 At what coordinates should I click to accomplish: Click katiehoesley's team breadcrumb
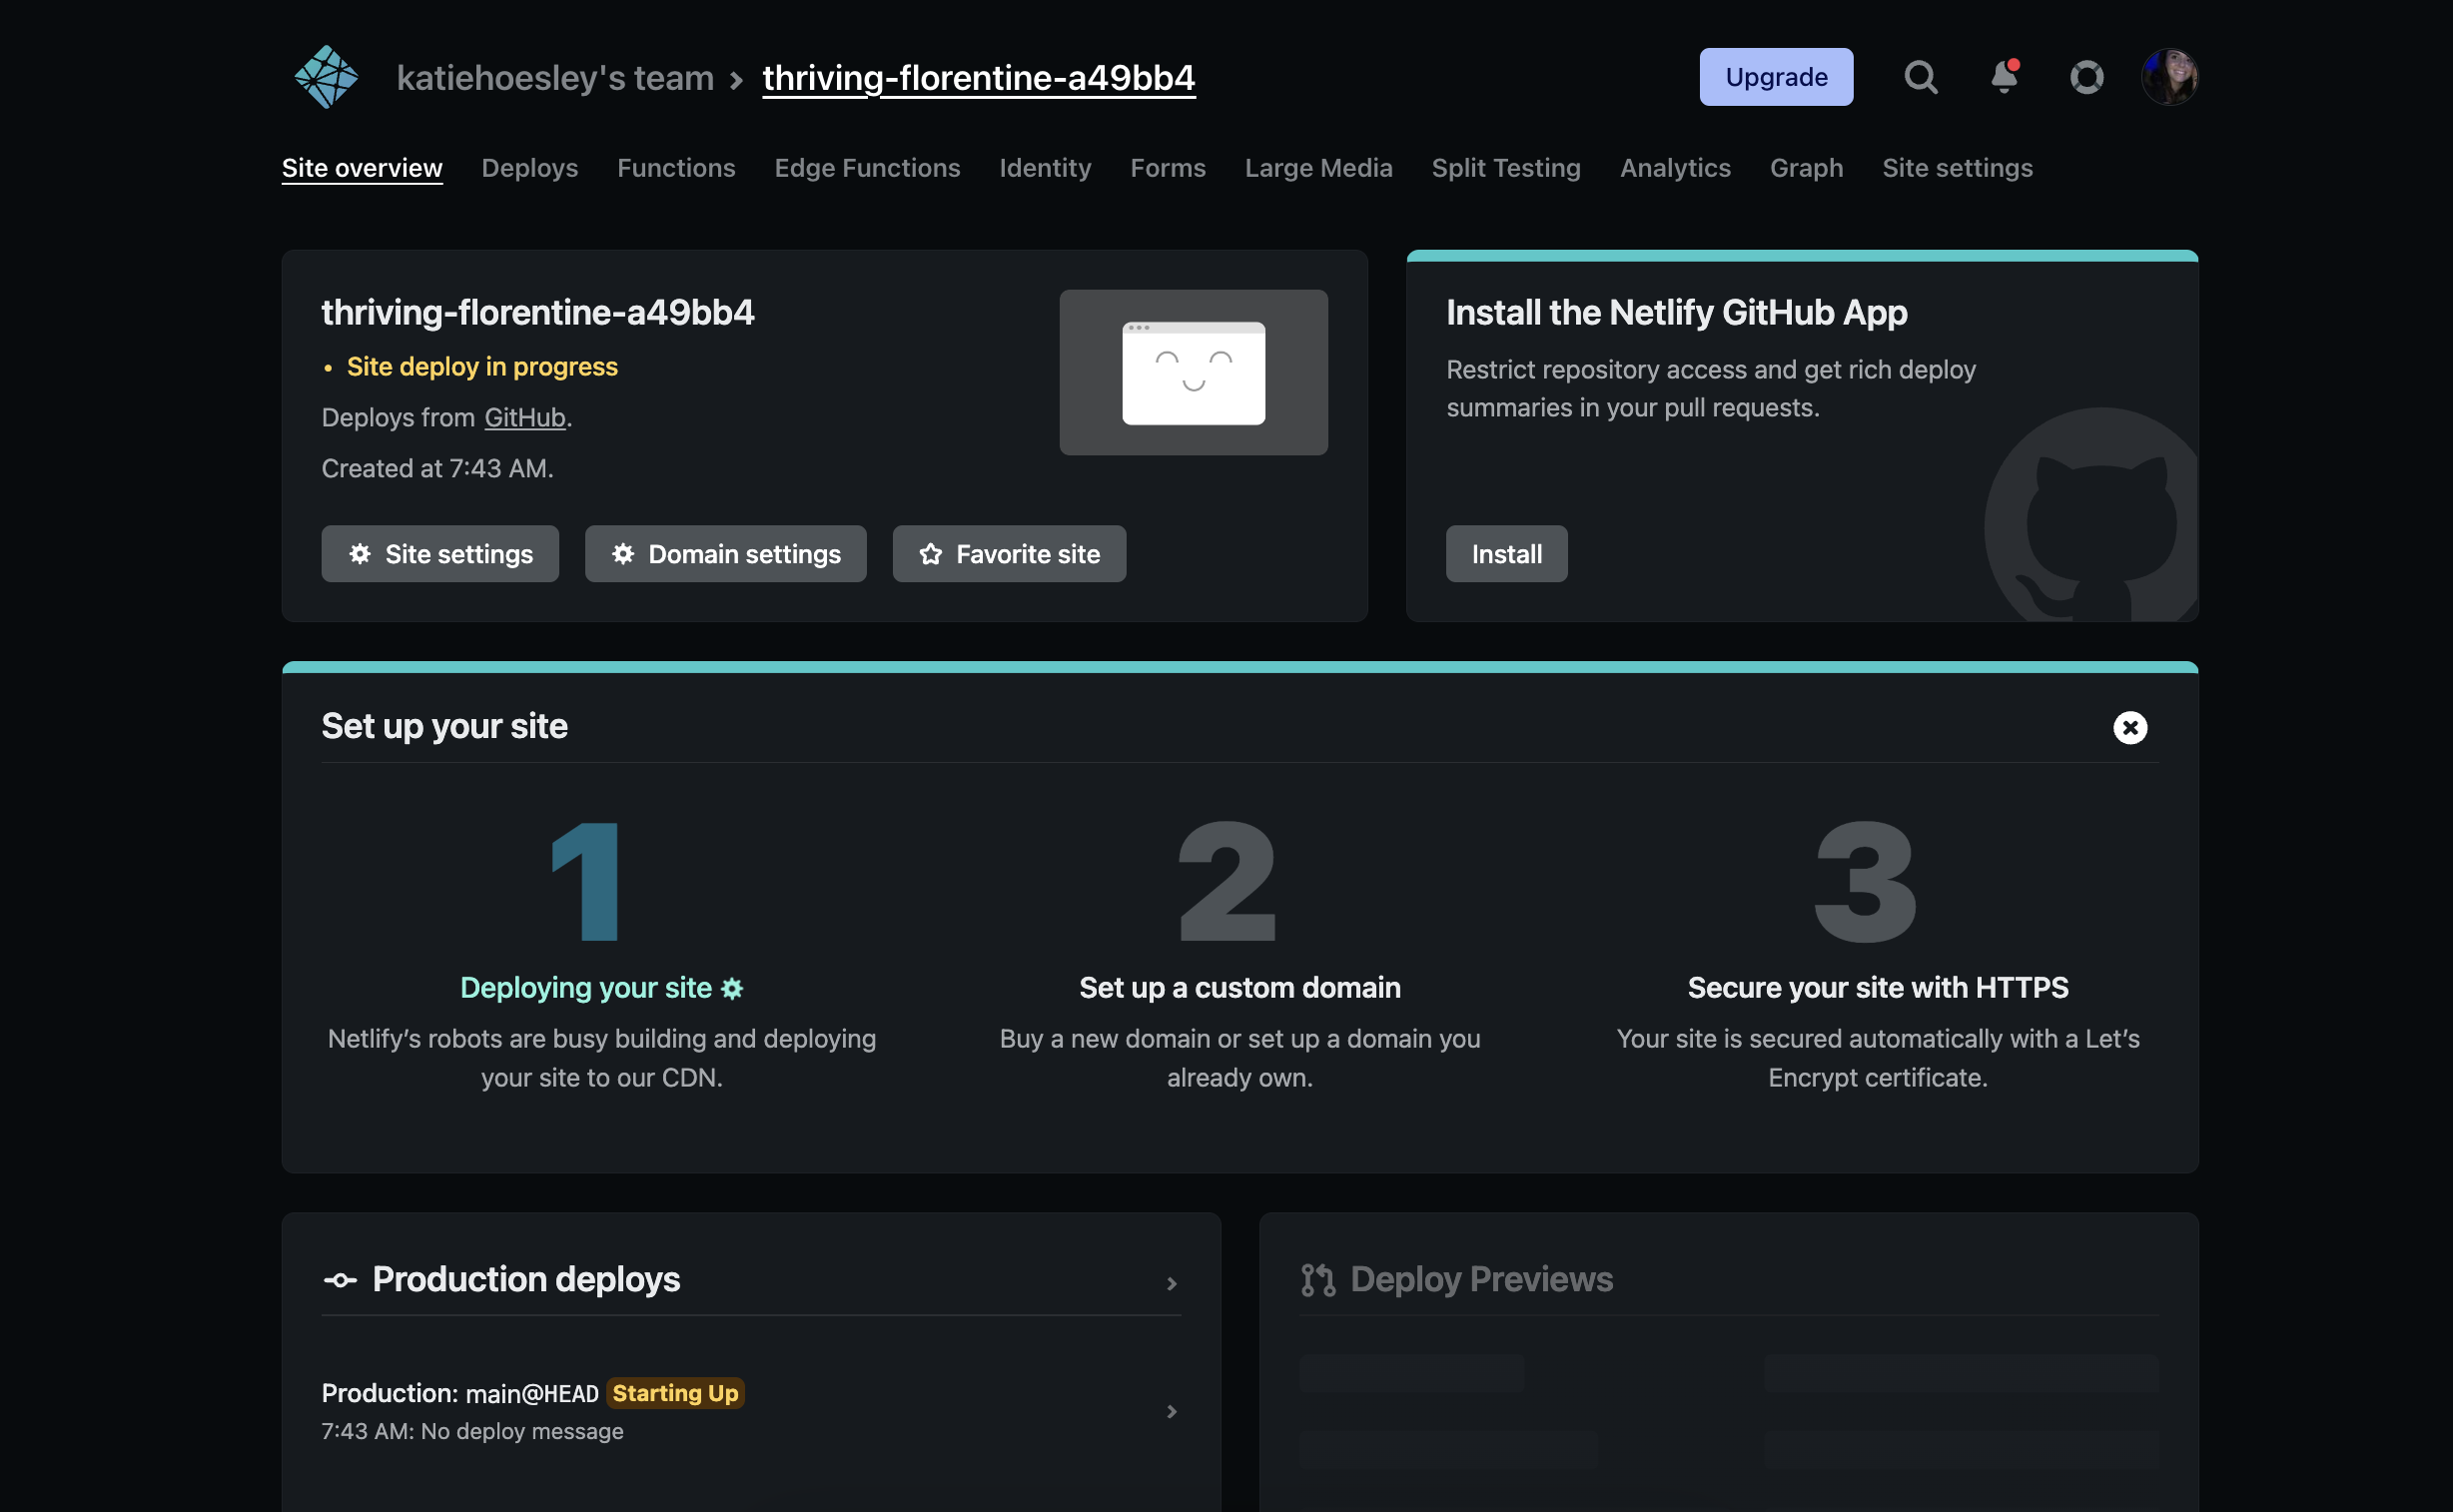(555, 78)
